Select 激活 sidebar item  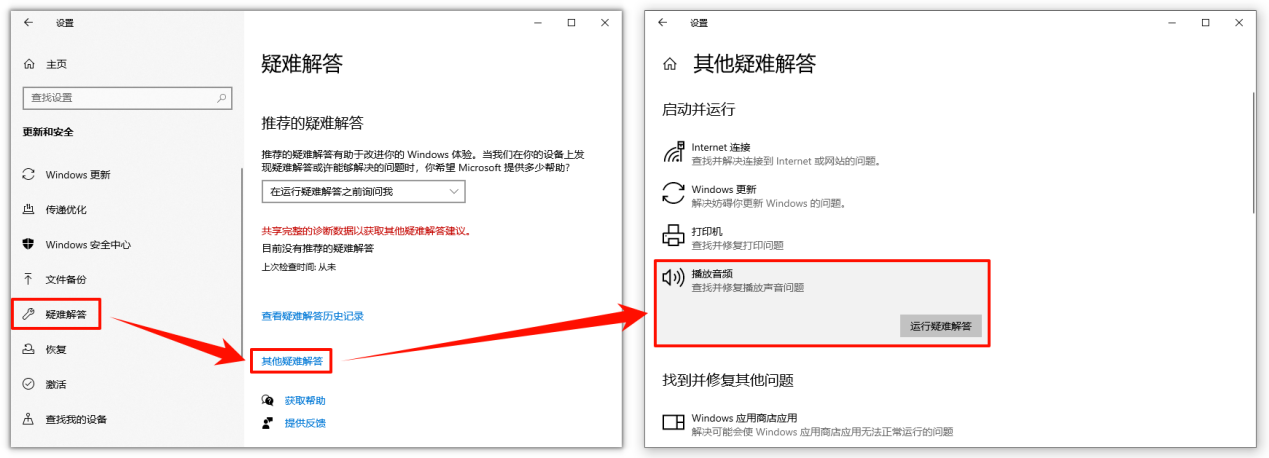coord(56,384)
